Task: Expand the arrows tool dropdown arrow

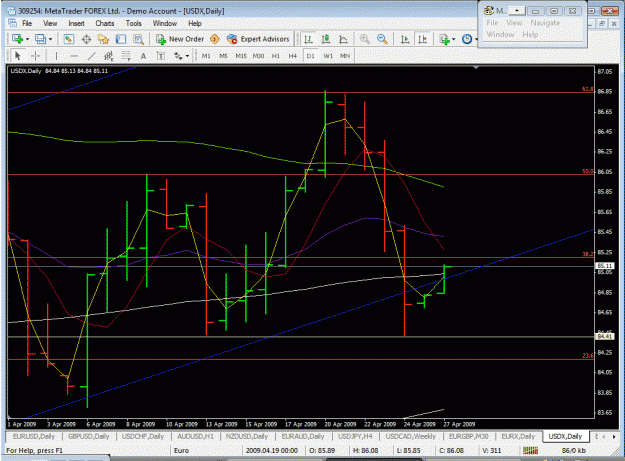Action: tap(187, 56)
